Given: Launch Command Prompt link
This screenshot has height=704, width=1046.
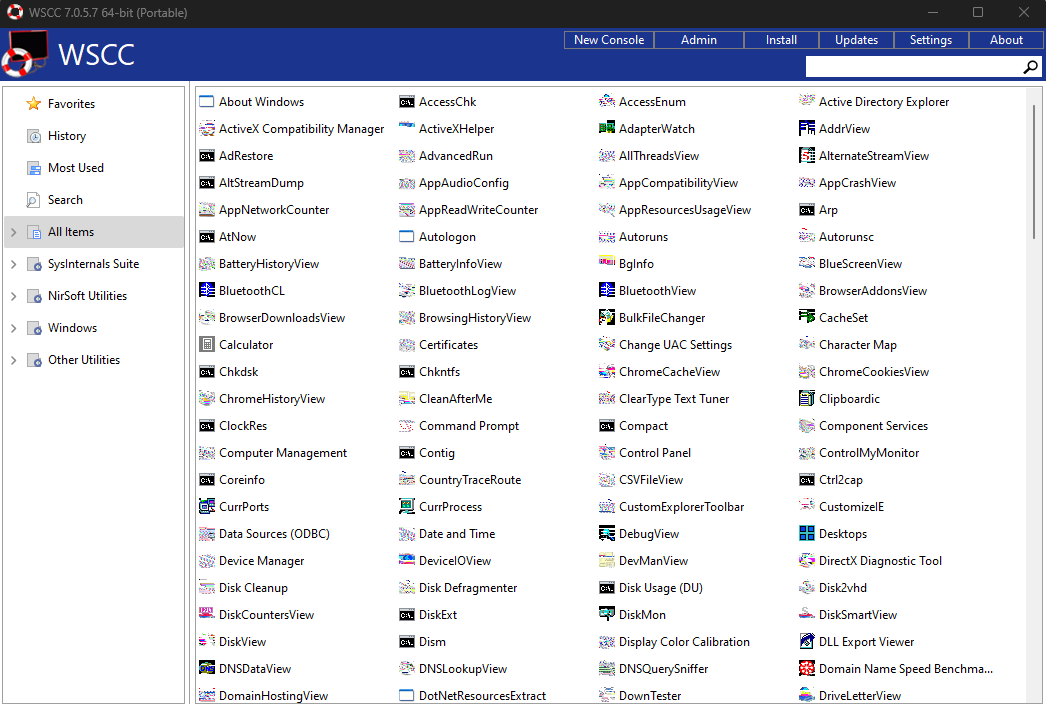Looking at the screenshot, I should click(x=468, y=426).
